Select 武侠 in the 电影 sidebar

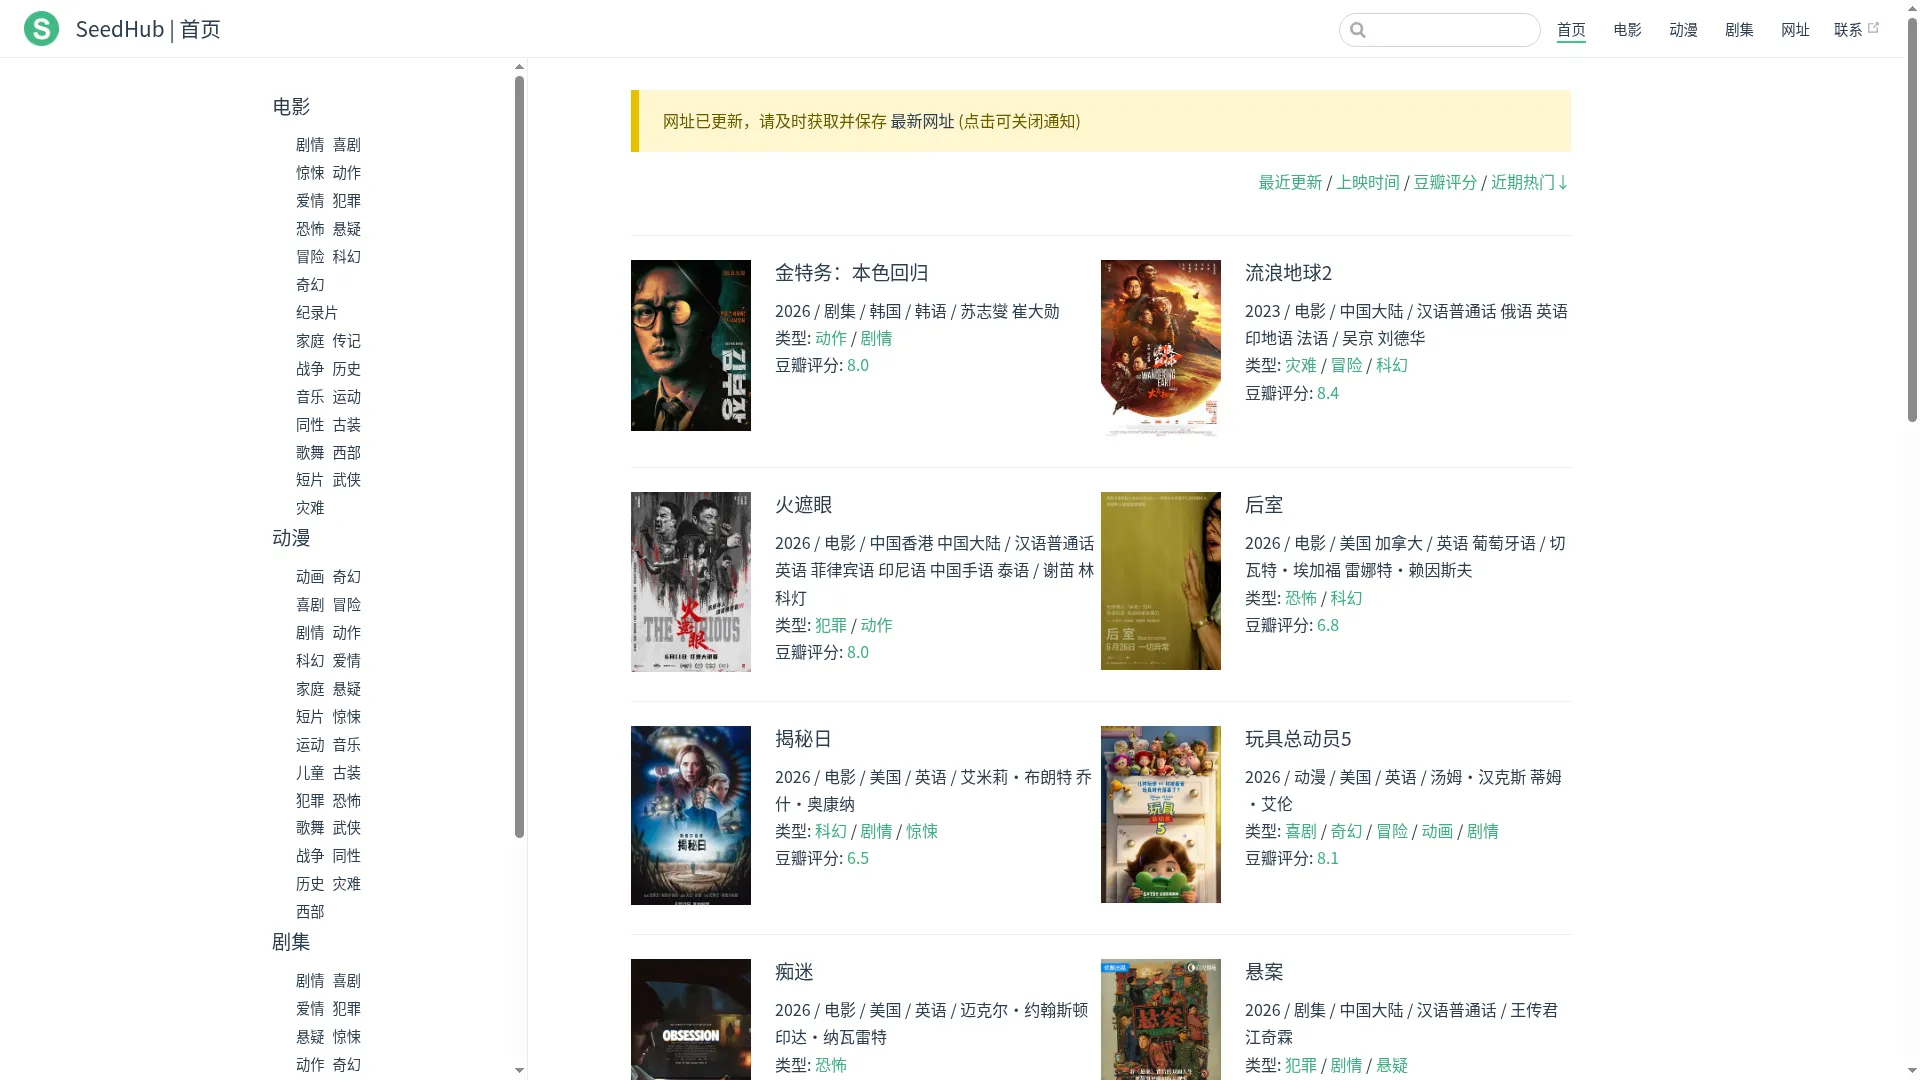click(346, 480)
